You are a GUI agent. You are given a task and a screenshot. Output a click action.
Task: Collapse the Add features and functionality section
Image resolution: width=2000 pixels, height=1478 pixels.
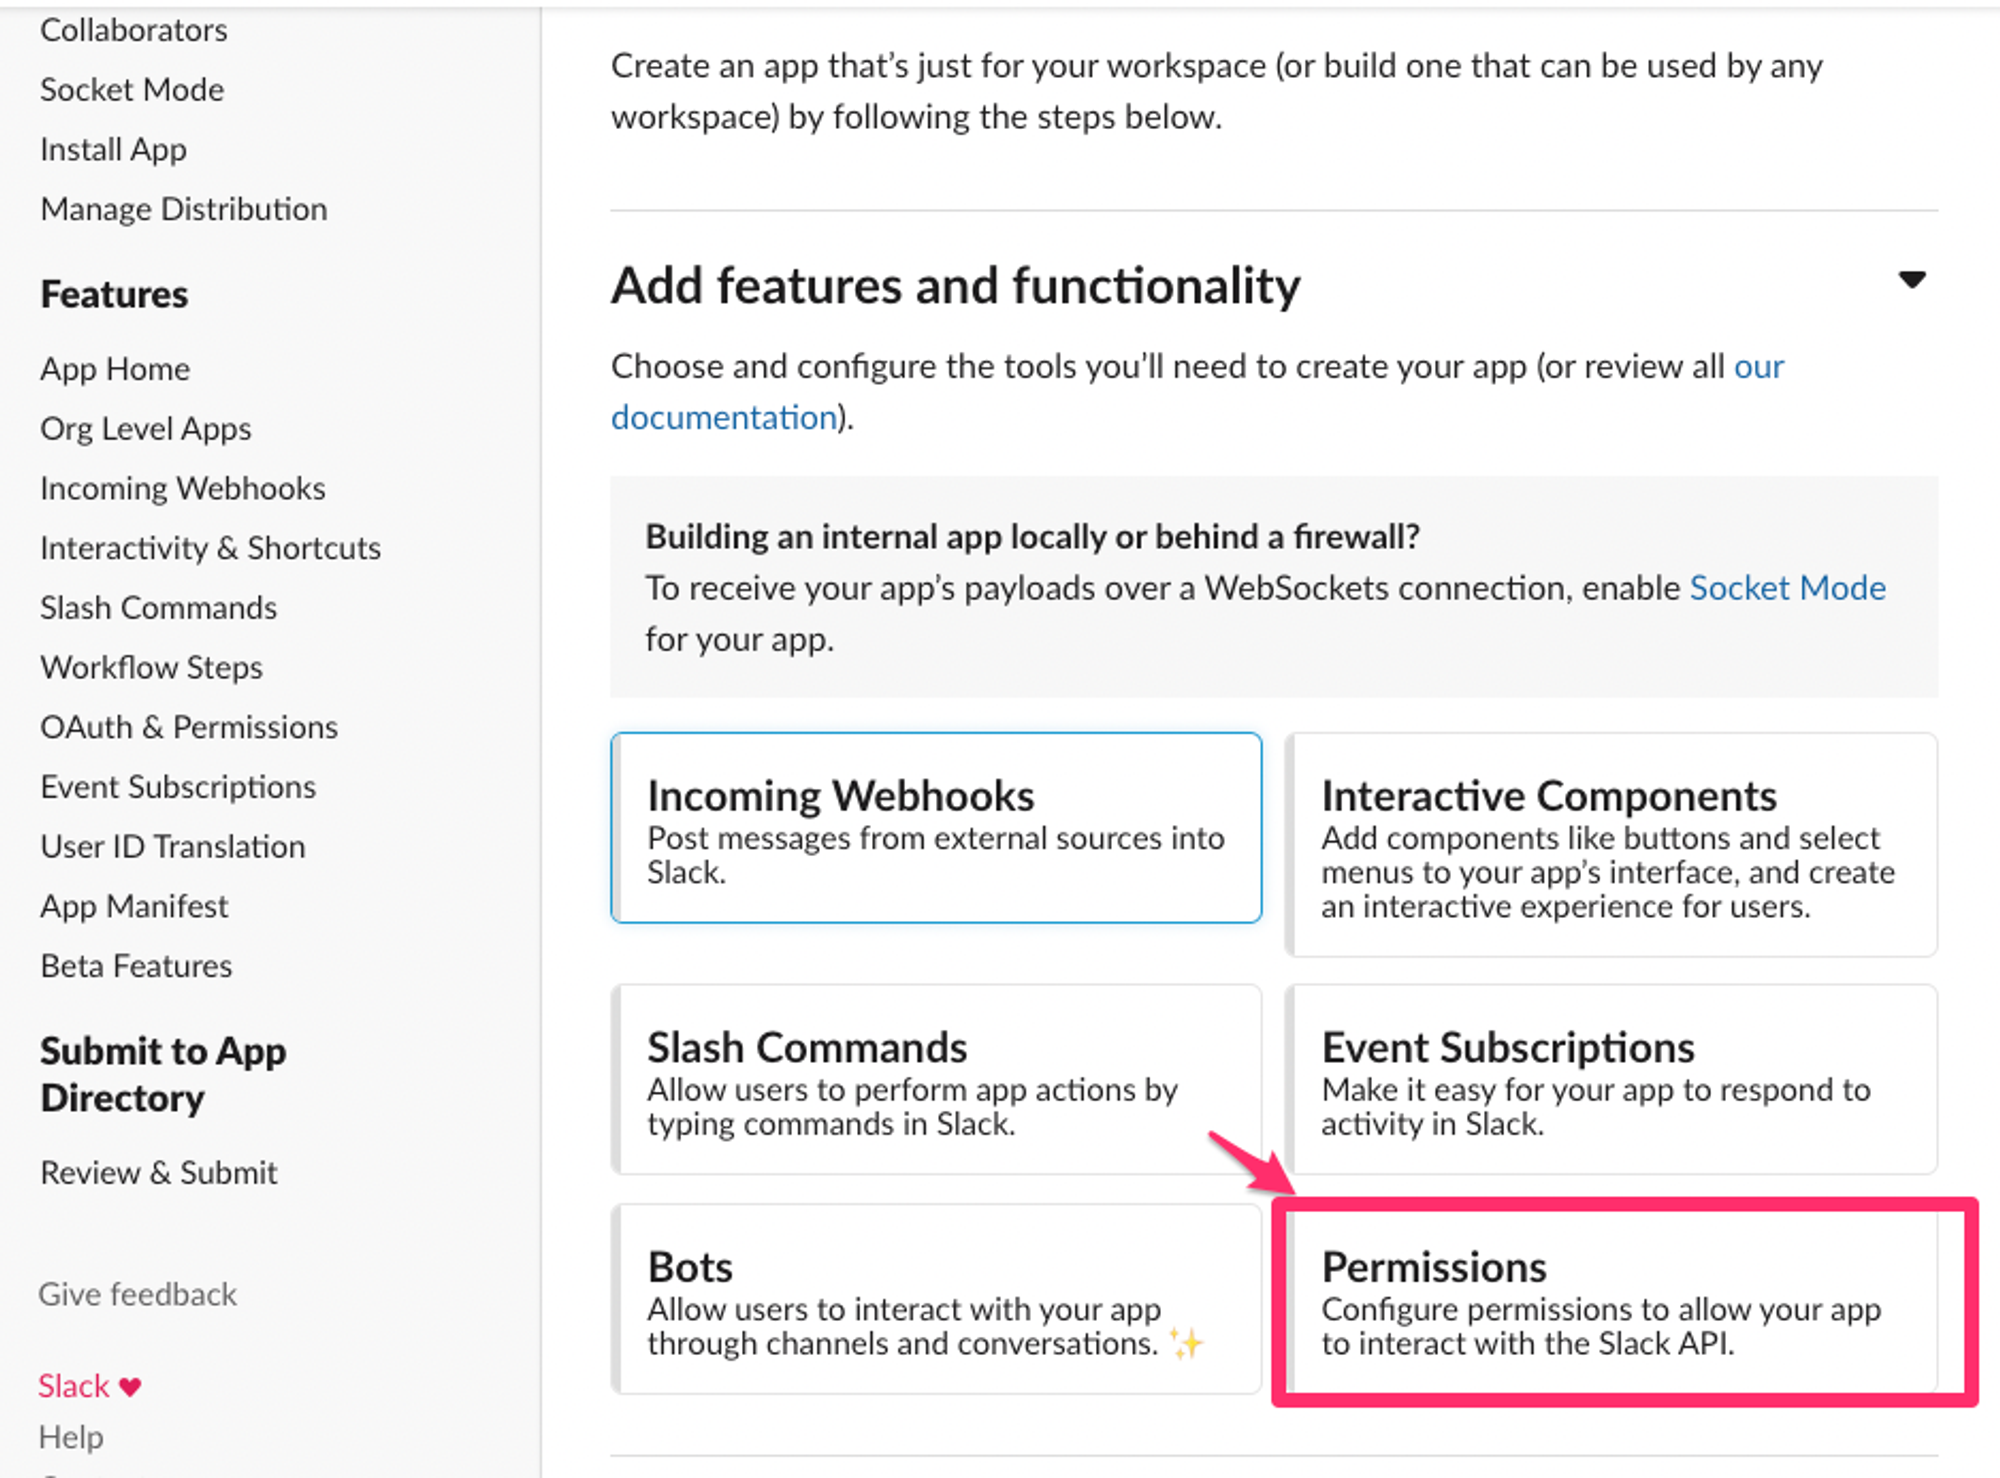click(1911, 281)
